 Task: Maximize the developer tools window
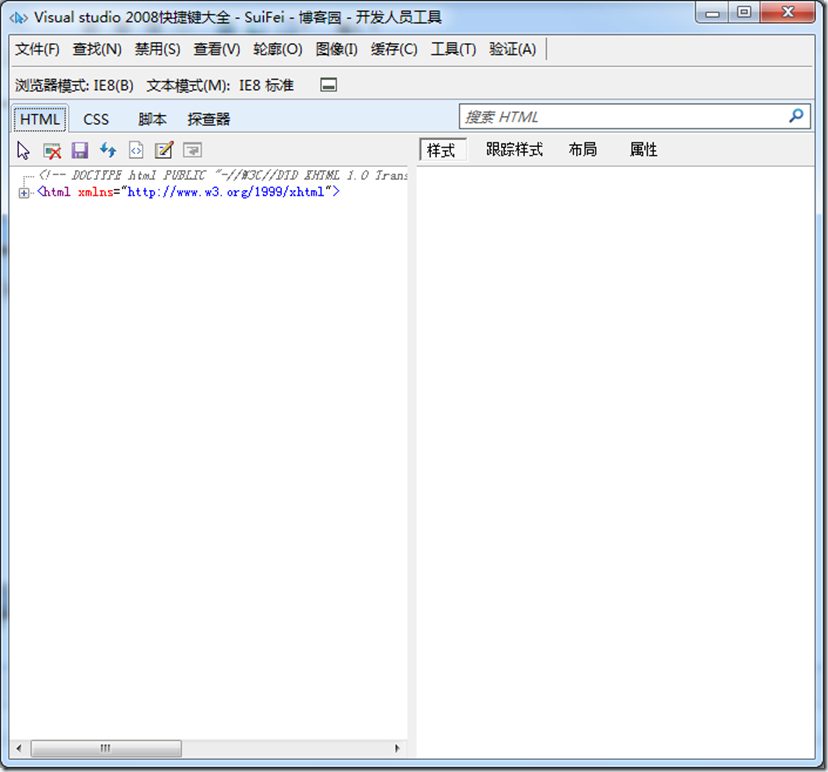[744, 13]
